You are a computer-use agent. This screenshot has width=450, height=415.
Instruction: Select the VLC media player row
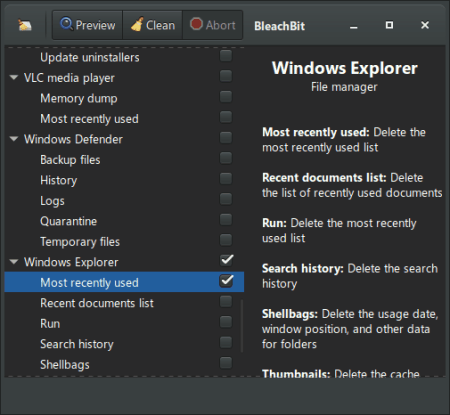tap(124, 78)
